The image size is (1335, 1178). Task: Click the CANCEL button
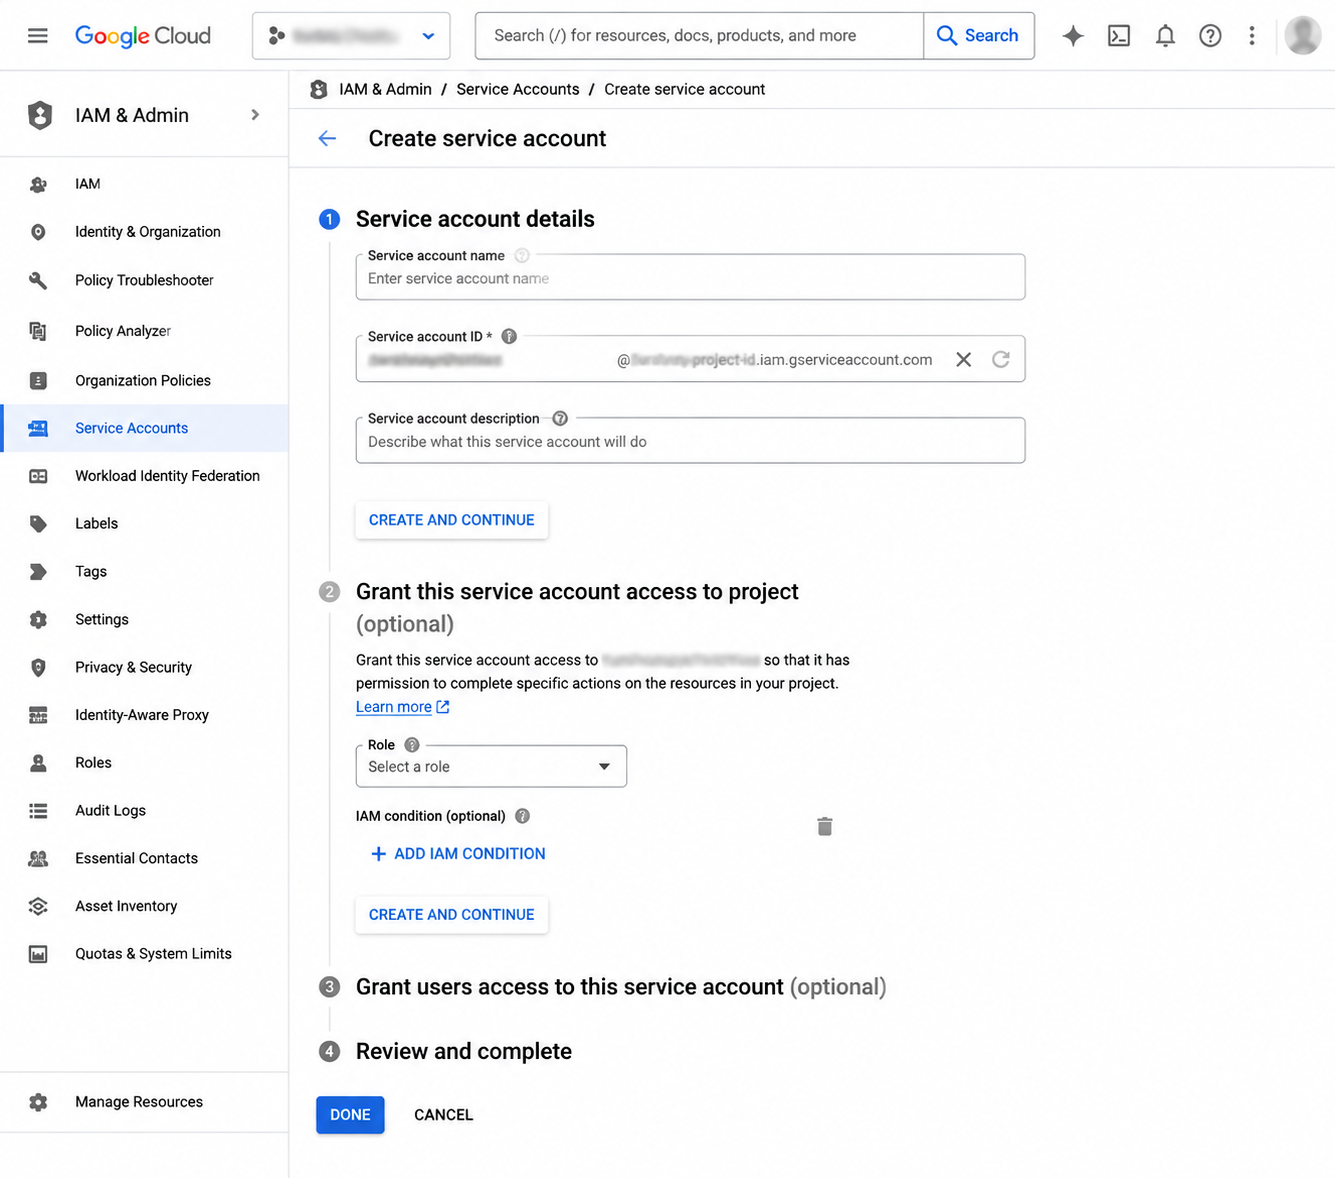tap(444, 1115)
